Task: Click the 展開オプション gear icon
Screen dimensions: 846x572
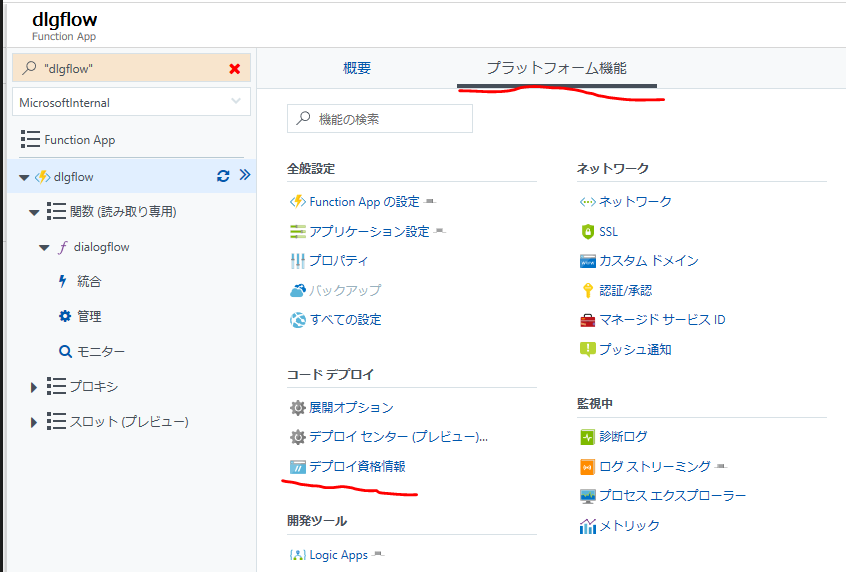Action: pyautogui.click(x=298, y=408)
